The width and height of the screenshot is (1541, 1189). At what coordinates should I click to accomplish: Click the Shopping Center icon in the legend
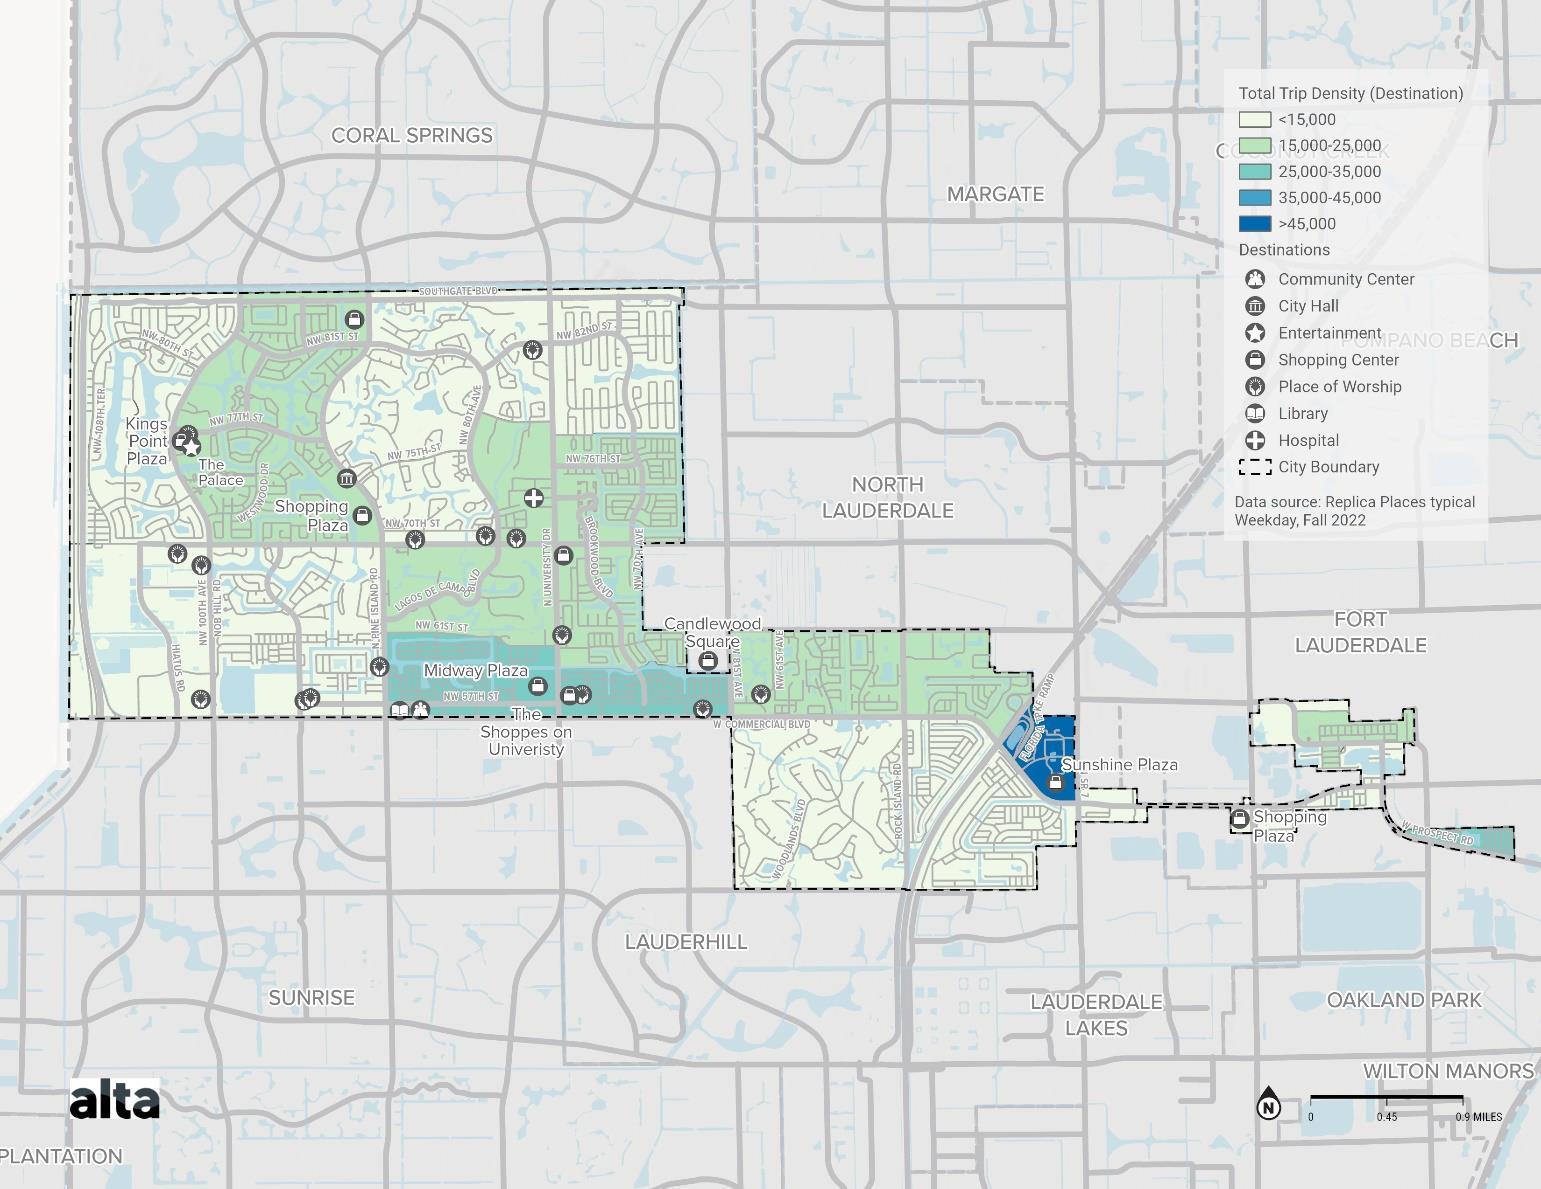click(1255, 360)
